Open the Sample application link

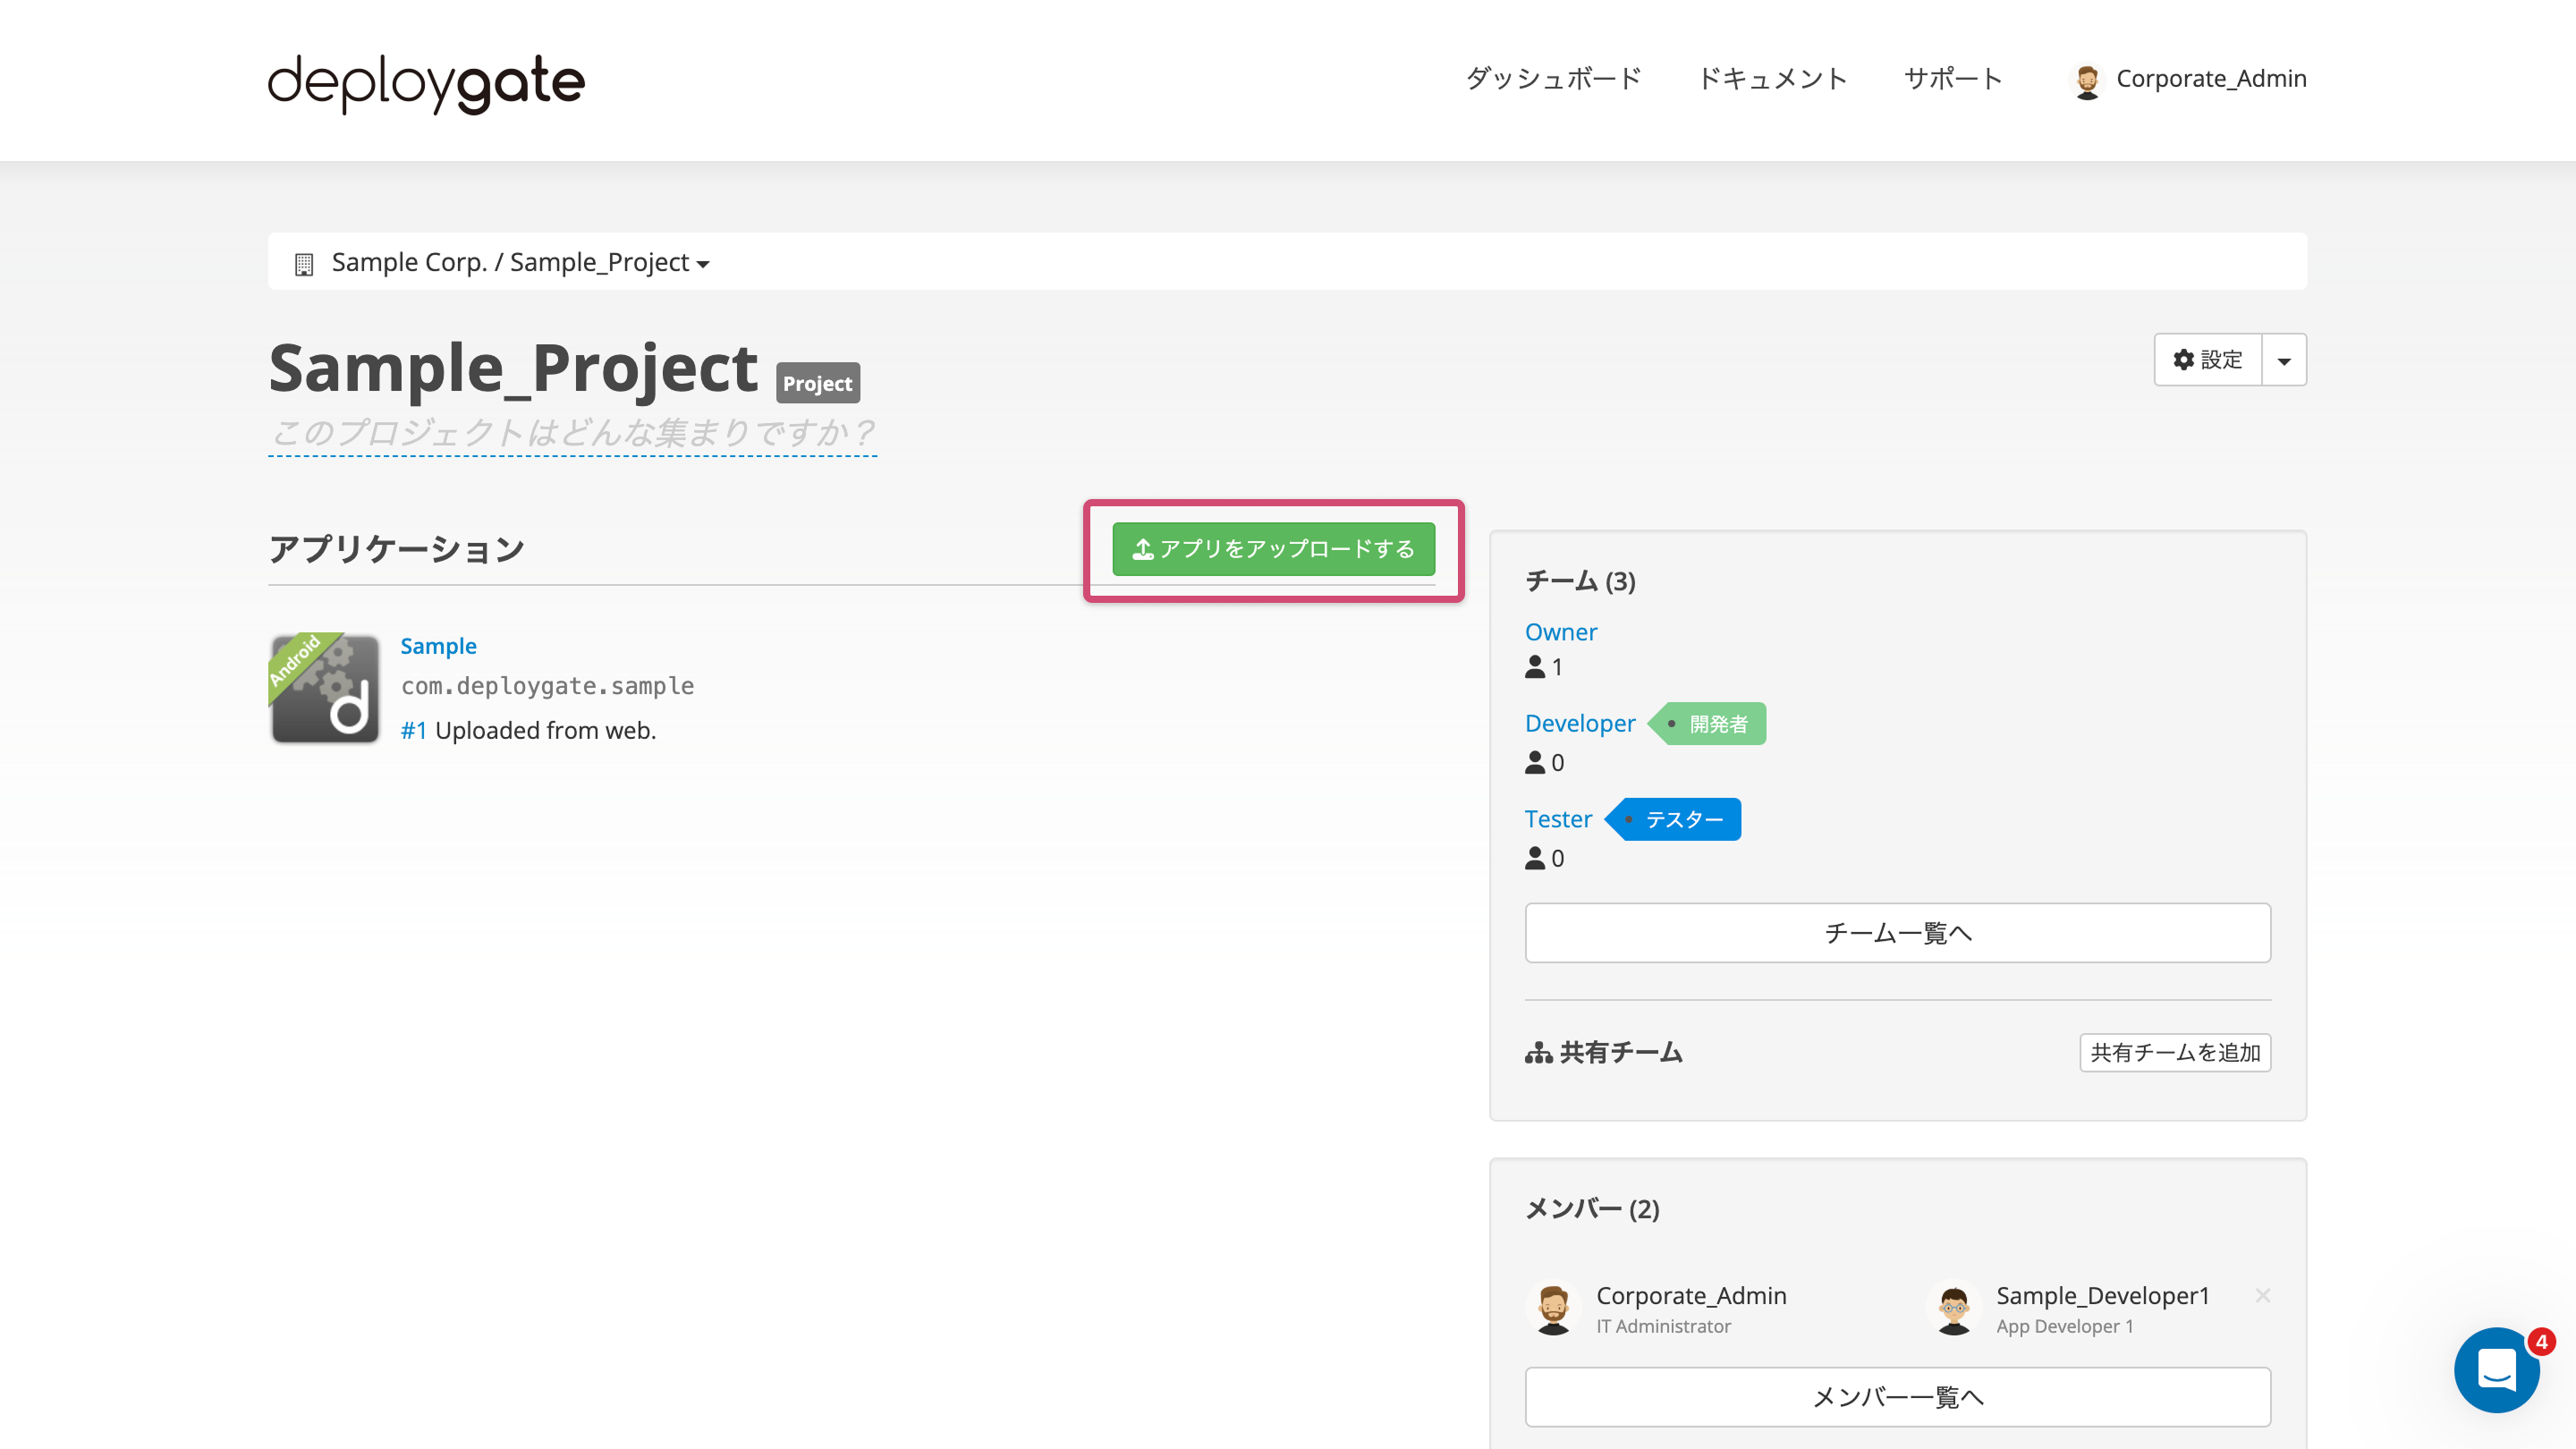tap(438, 645)
